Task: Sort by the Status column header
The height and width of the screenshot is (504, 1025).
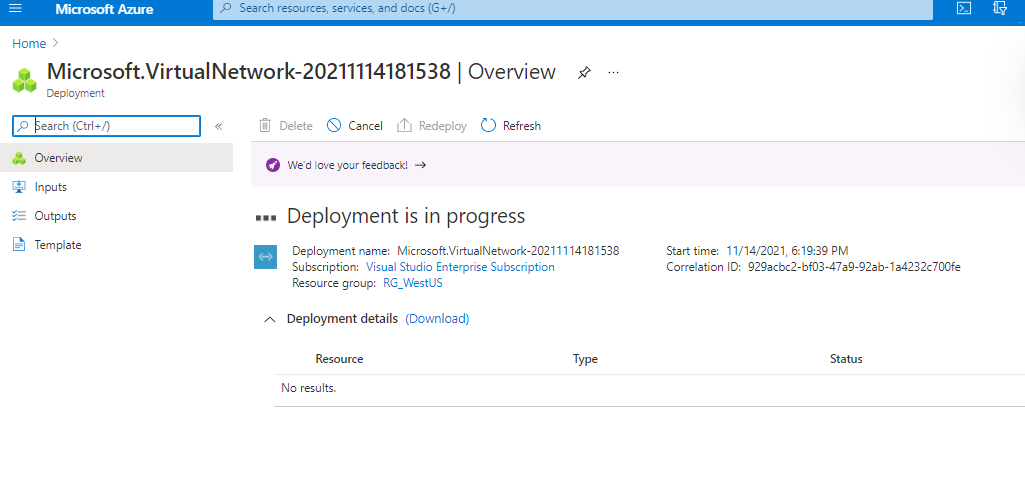Action: coord(846,359)
